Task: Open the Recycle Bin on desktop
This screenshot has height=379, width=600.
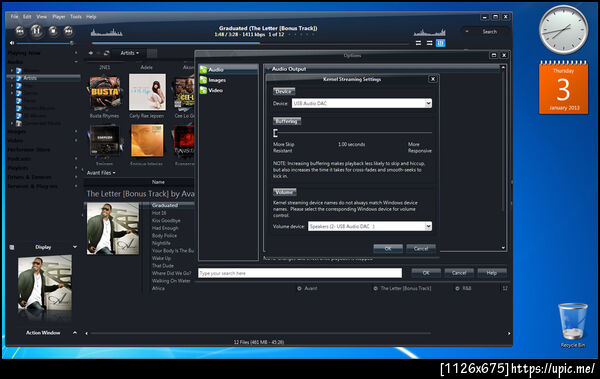Action: coord(572,325)
